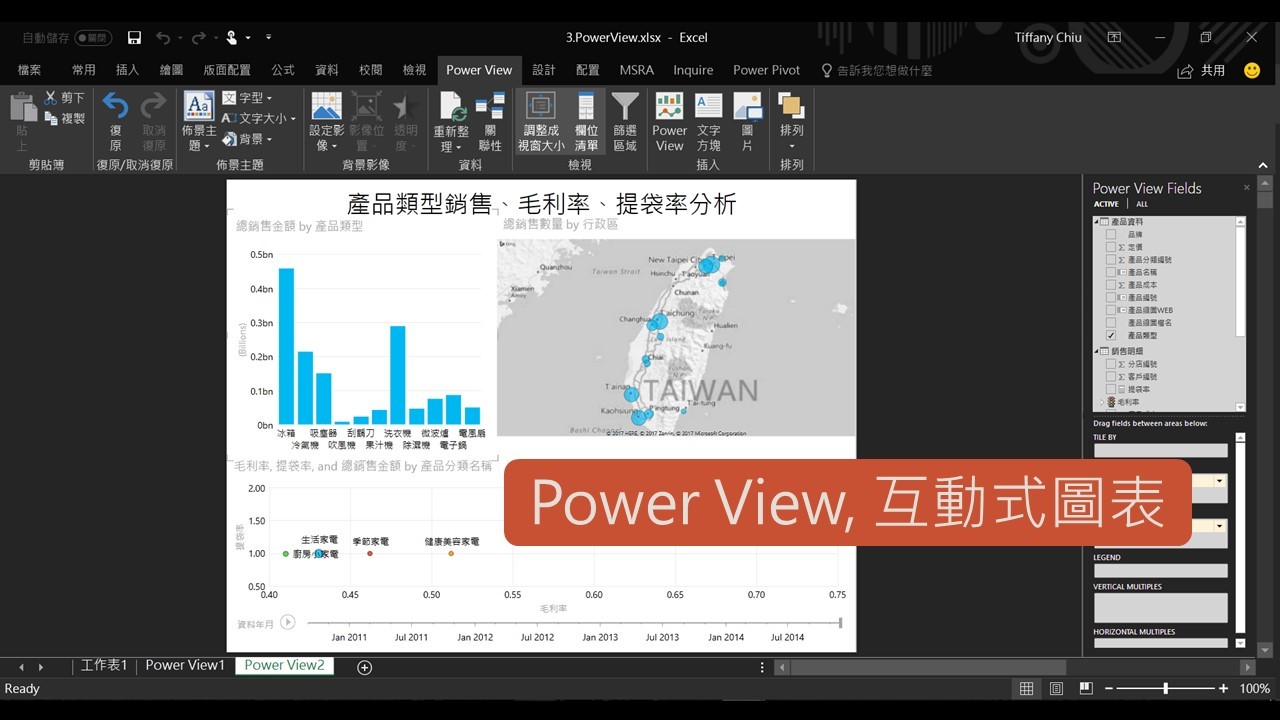Screen dimensions: 1280x720
Task: Click the 剪下 (Cut) scissors icon
Action: 50,98
